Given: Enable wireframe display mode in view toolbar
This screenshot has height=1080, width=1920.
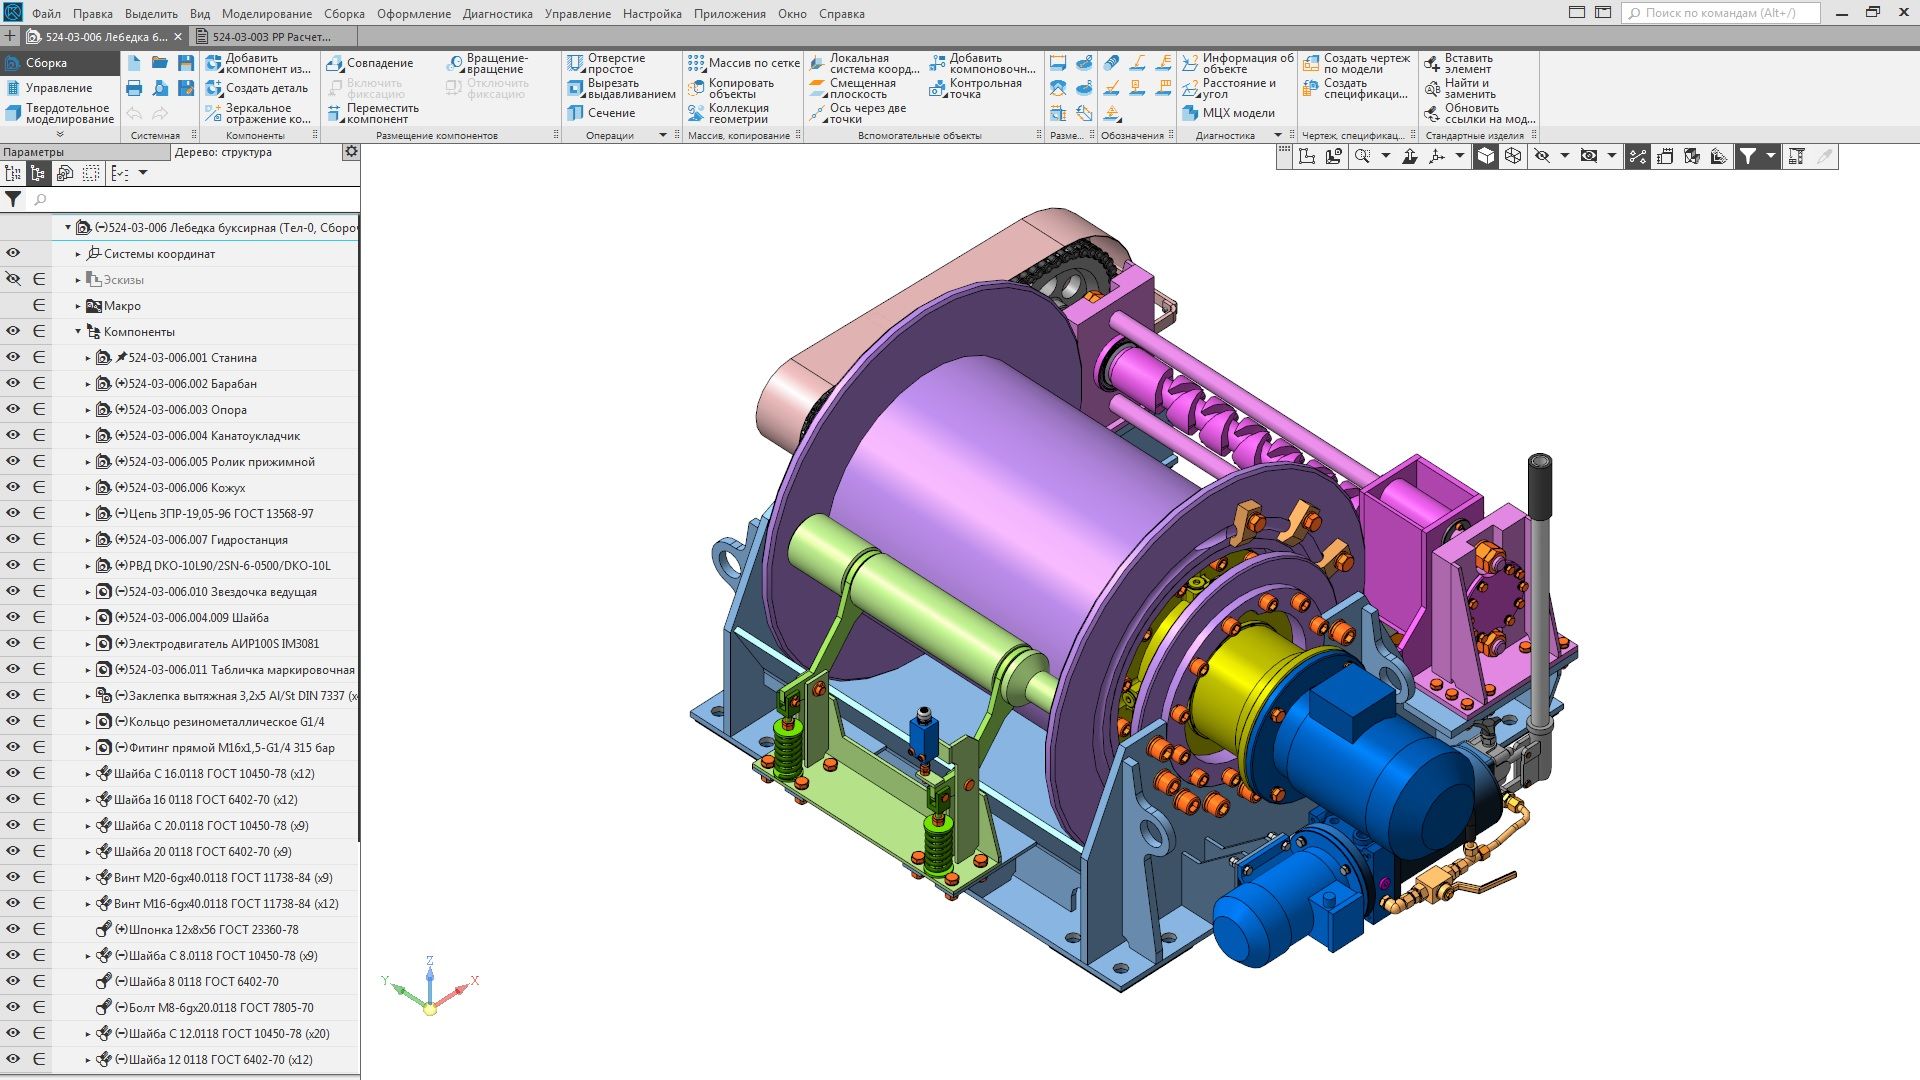Looking at the screenshot, I should (1513, 156).
